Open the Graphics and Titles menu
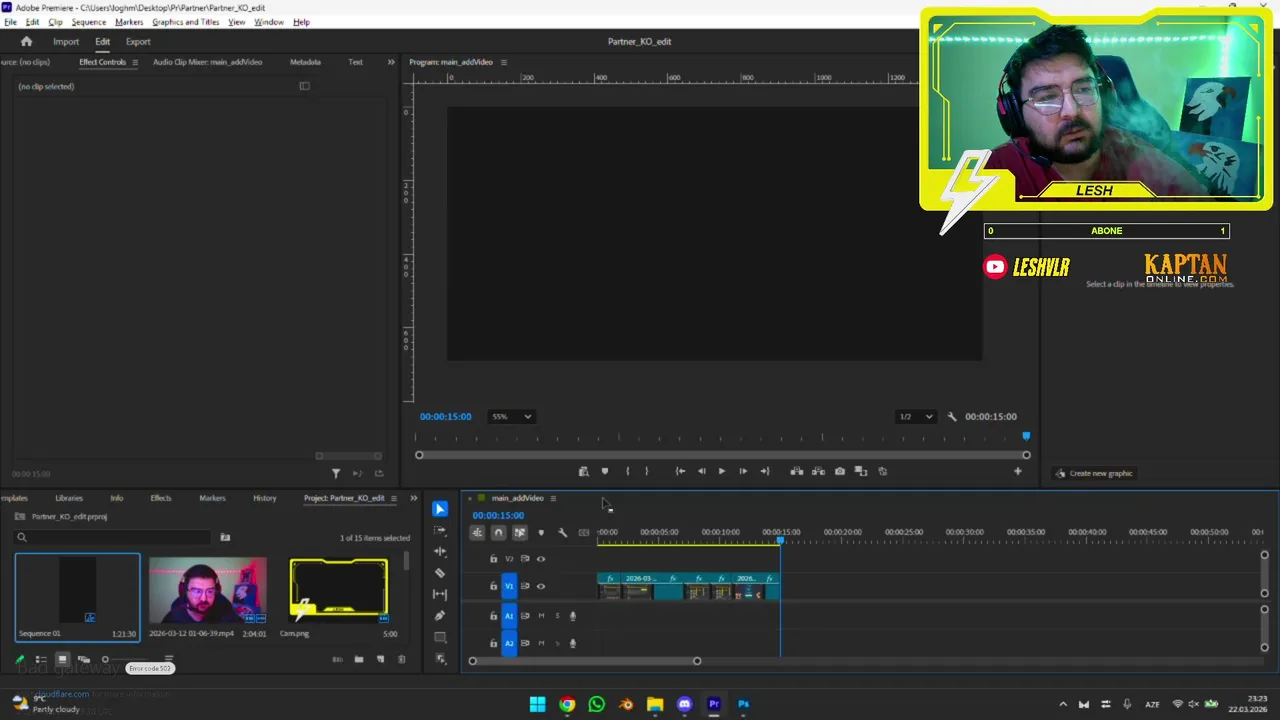The width and height of the screenshot is (1280, 720). 186,22
